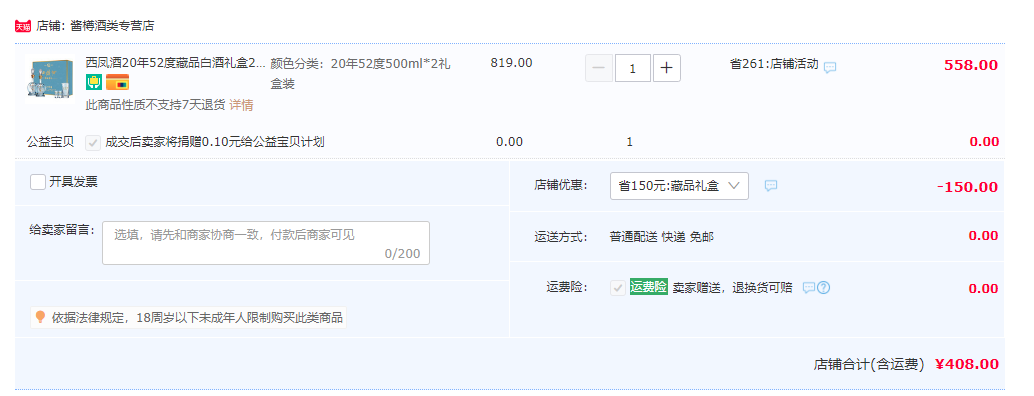This screenshot has width=1034, height=396.
Task: Click the quantity input field showing 1
Action: pyautogui.click(x=633, y=68)
